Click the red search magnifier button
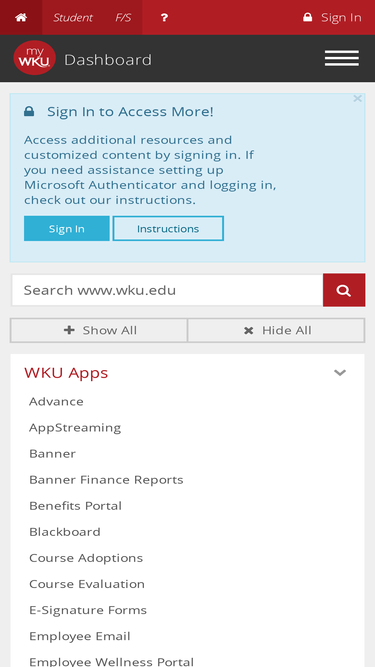This screenshot has width=375, height=667. point(344,290)
